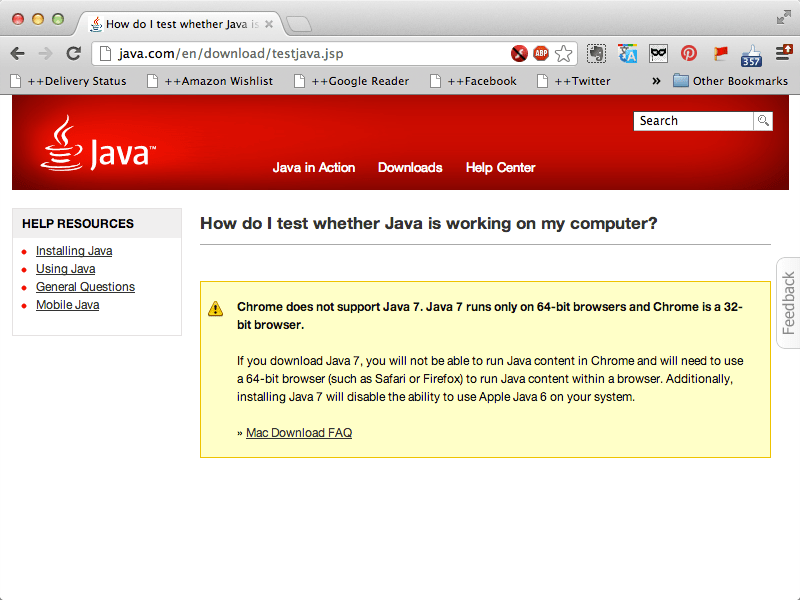Open the ++Google Reader bookmark
Viewport: 800px width, 600px height.
click(x=352, y=81)
